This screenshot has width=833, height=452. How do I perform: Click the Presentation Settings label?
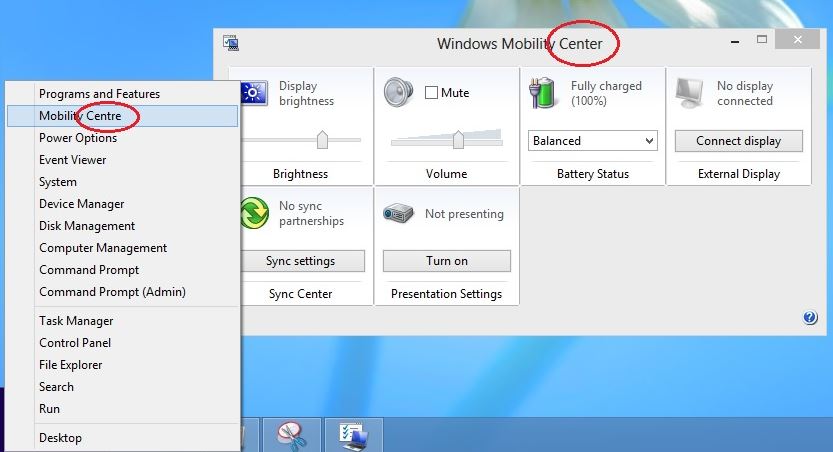(x=446, y=294)
